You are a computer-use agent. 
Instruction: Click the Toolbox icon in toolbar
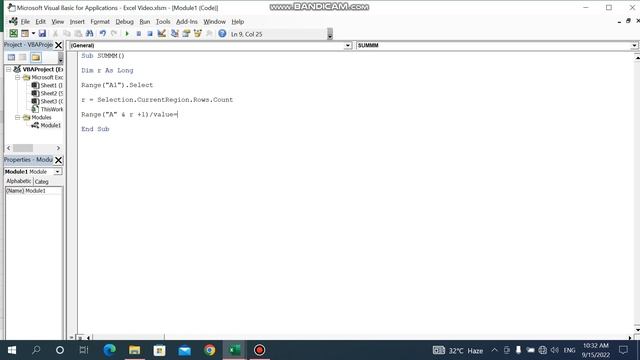[x=209, y=33]
